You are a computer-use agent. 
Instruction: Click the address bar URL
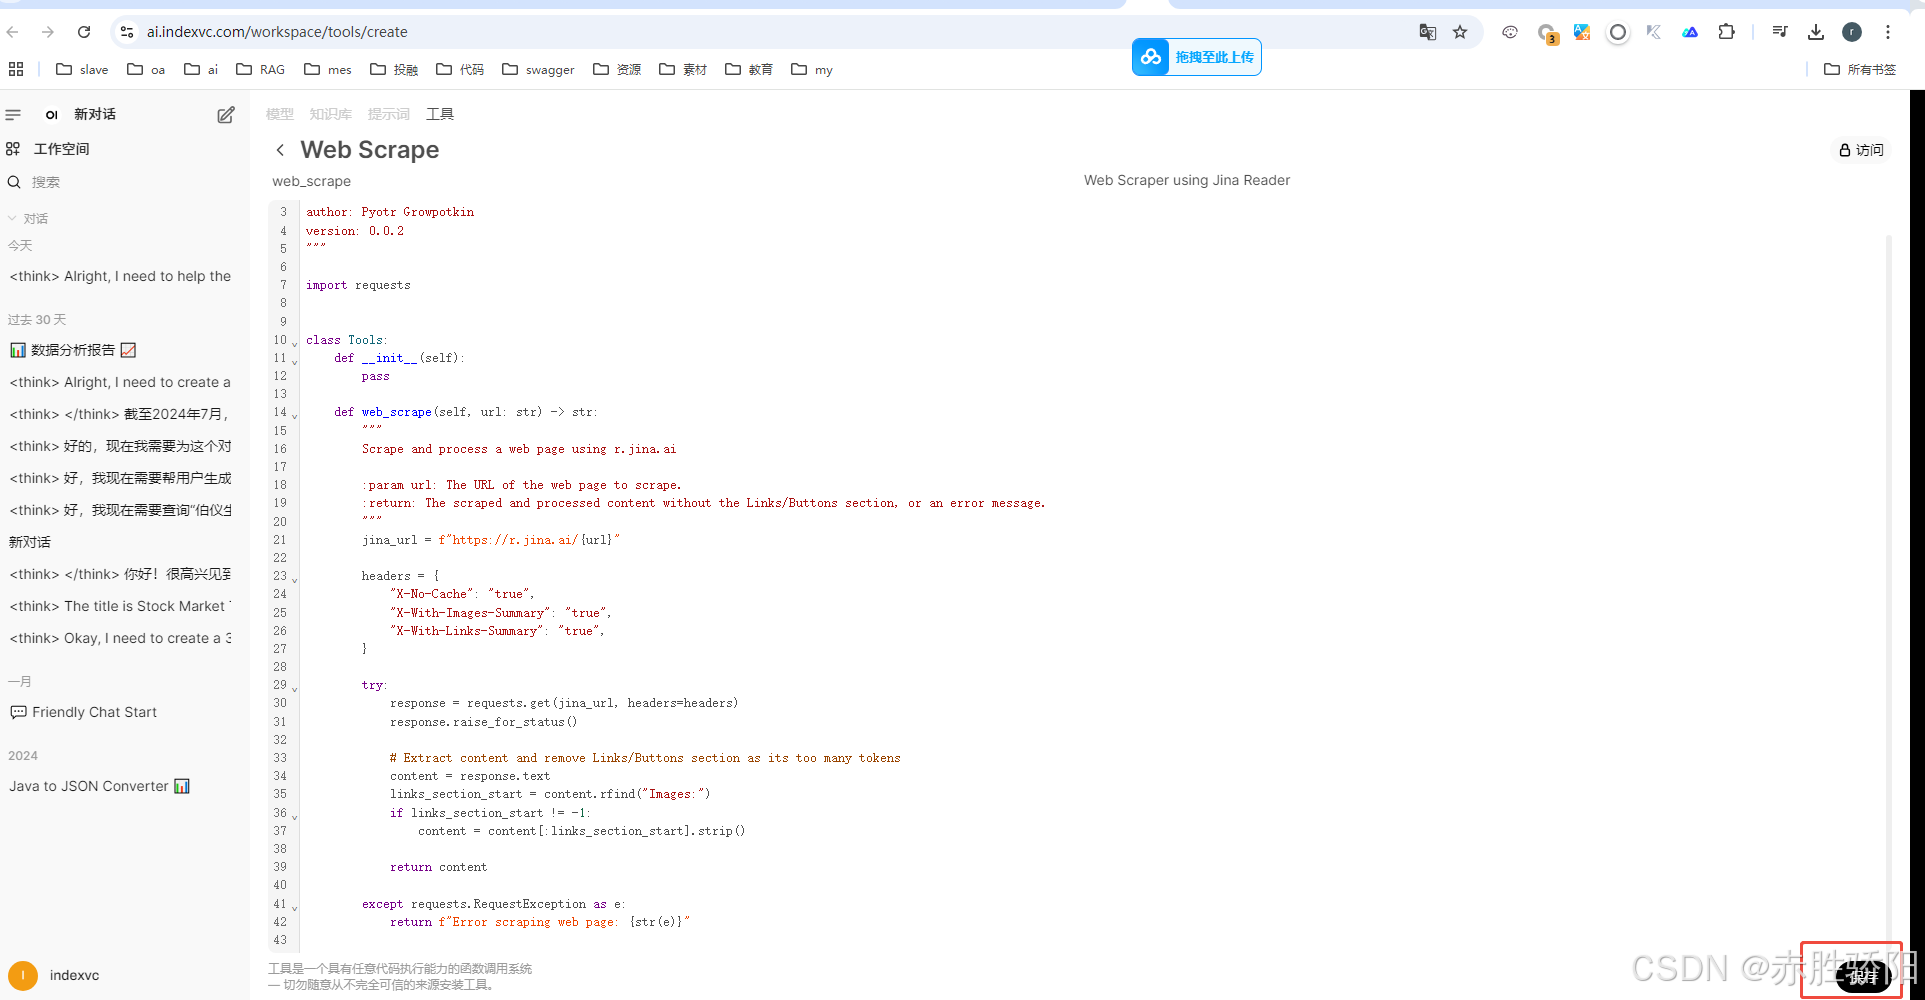point(277,32)
